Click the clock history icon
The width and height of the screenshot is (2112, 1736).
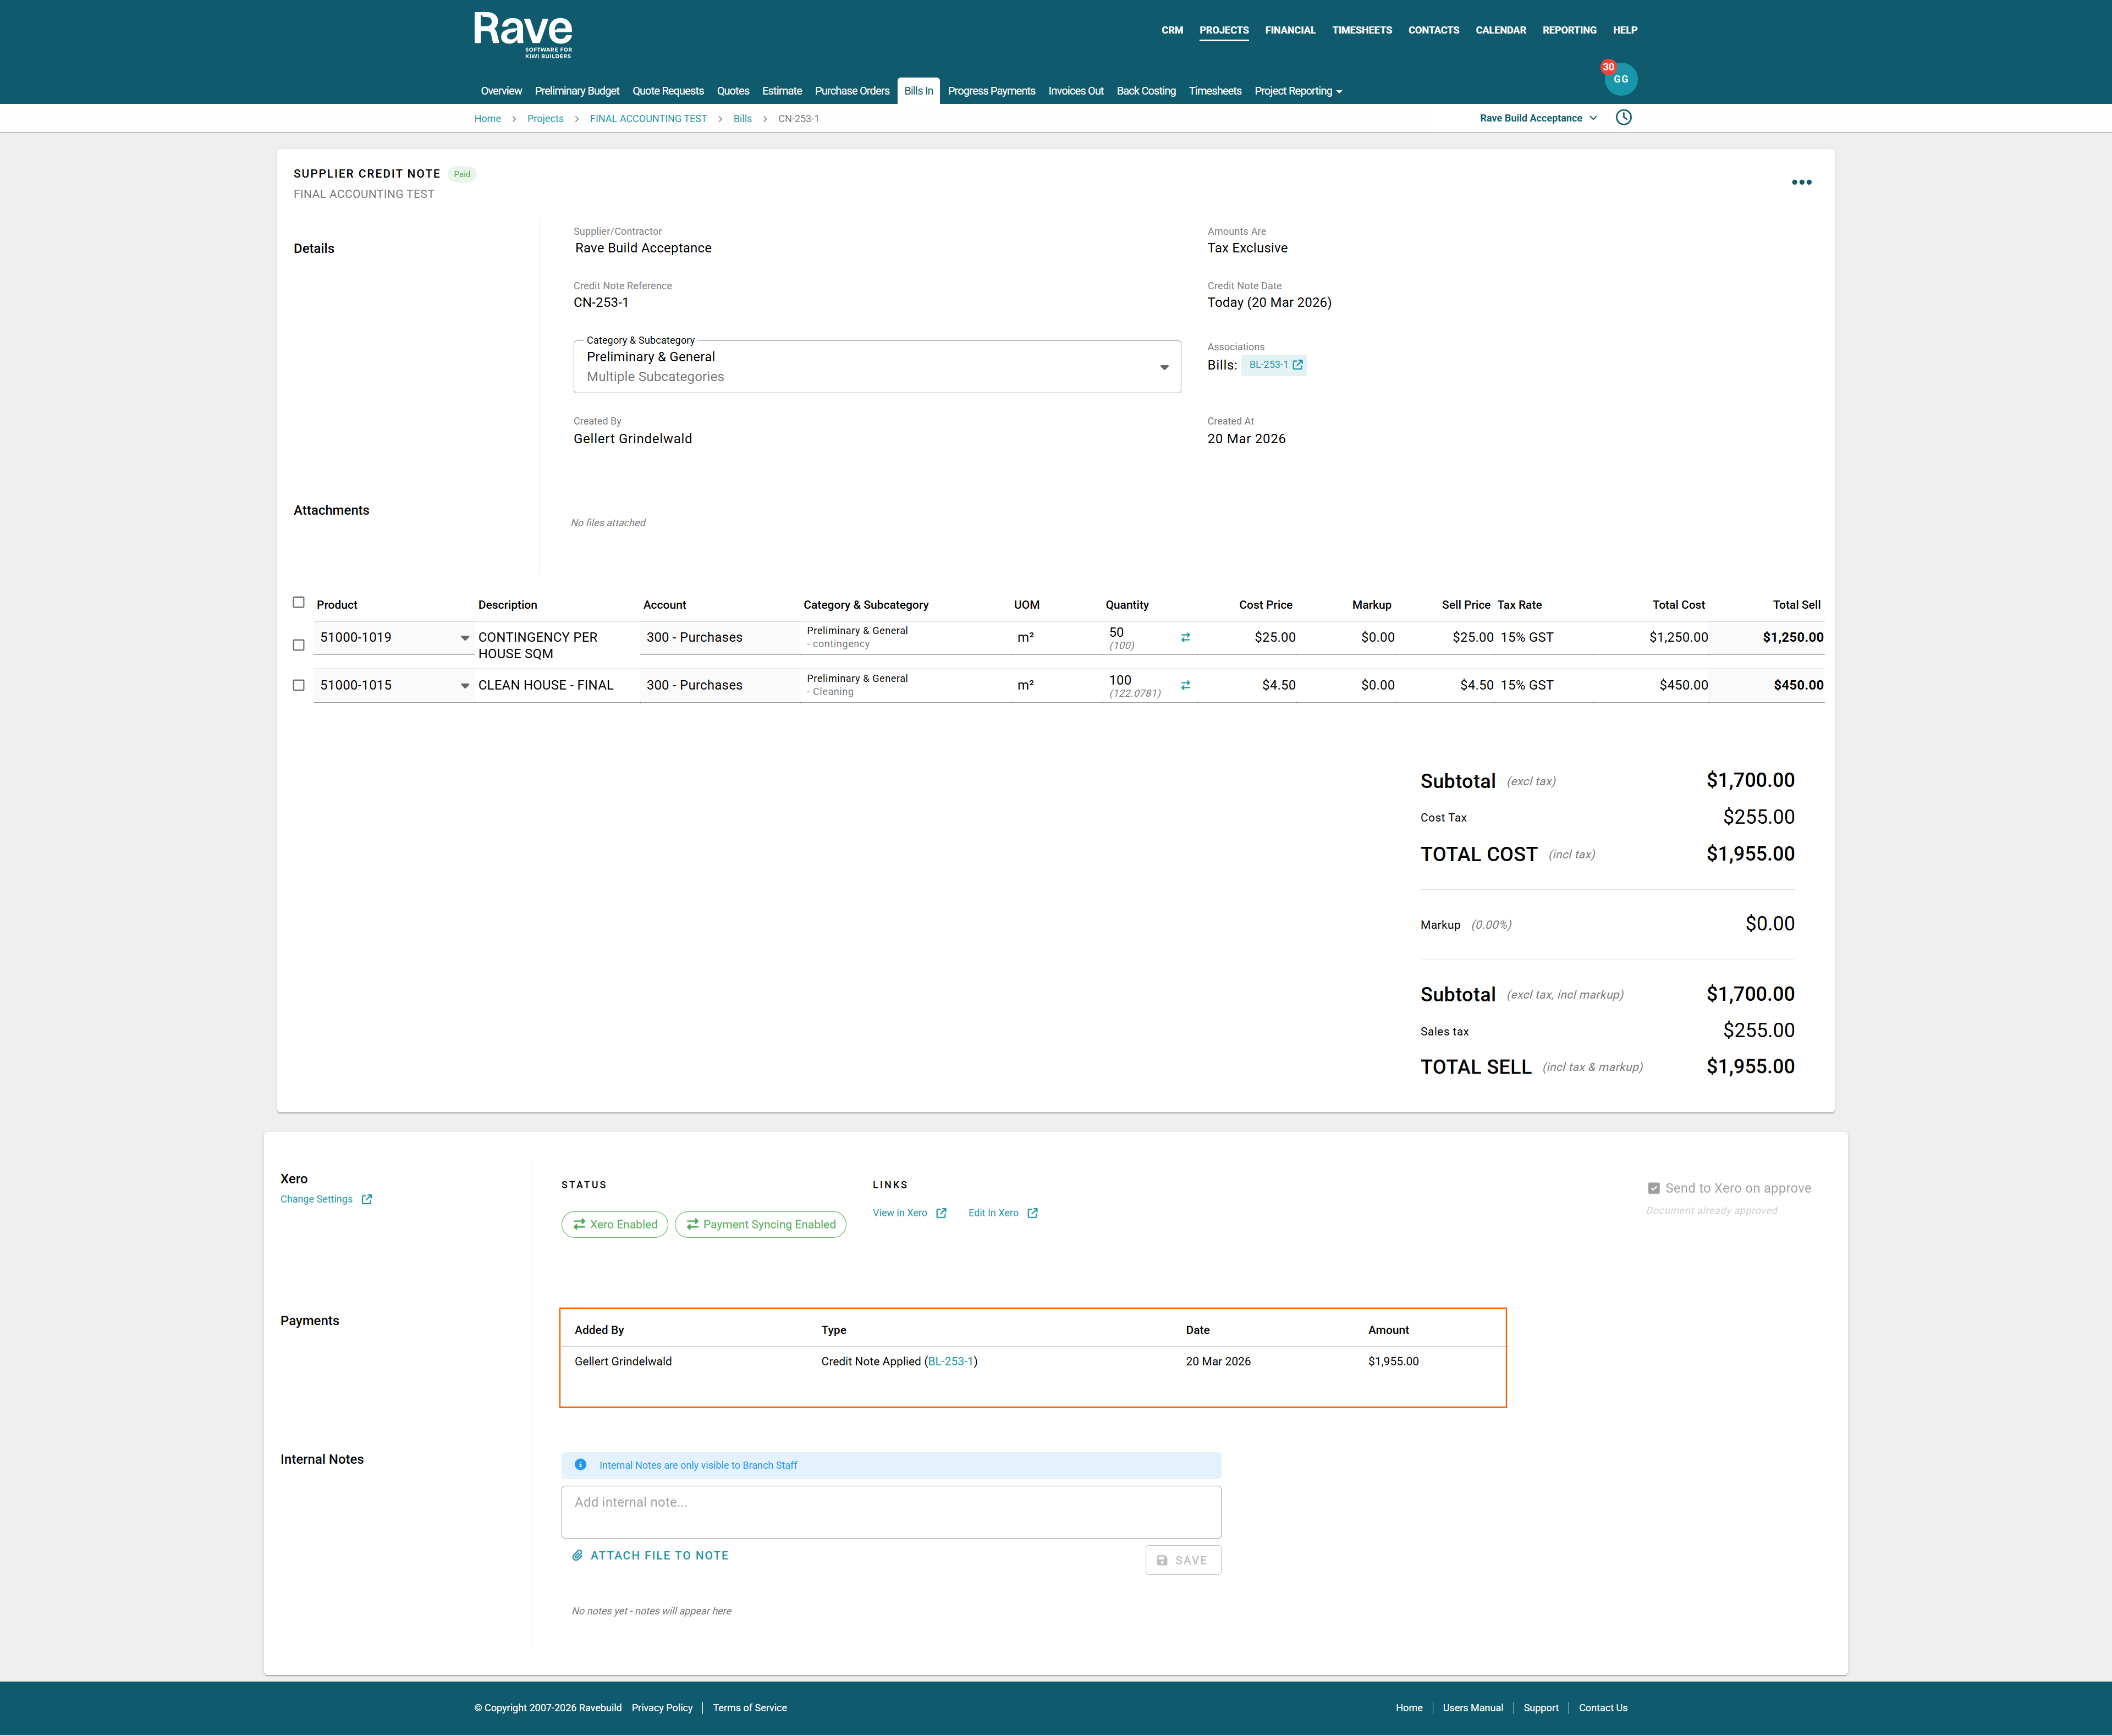1624,118
